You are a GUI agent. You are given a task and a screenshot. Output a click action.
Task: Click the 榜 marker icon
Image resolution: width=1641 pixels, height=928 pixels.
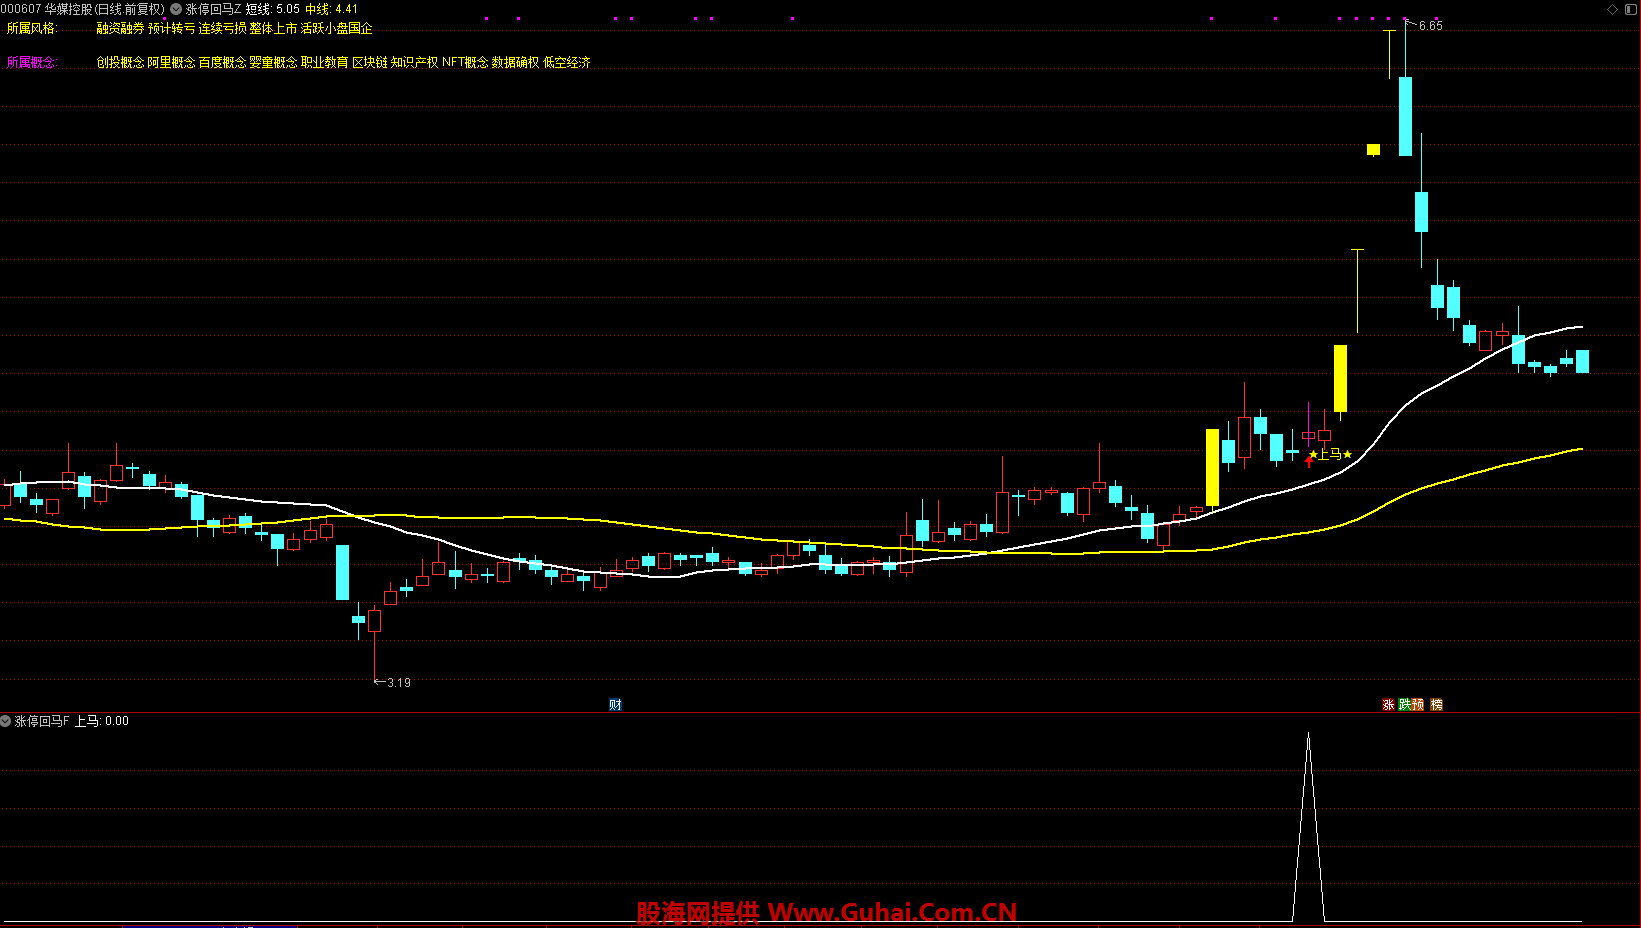[x=1437, y=705]
